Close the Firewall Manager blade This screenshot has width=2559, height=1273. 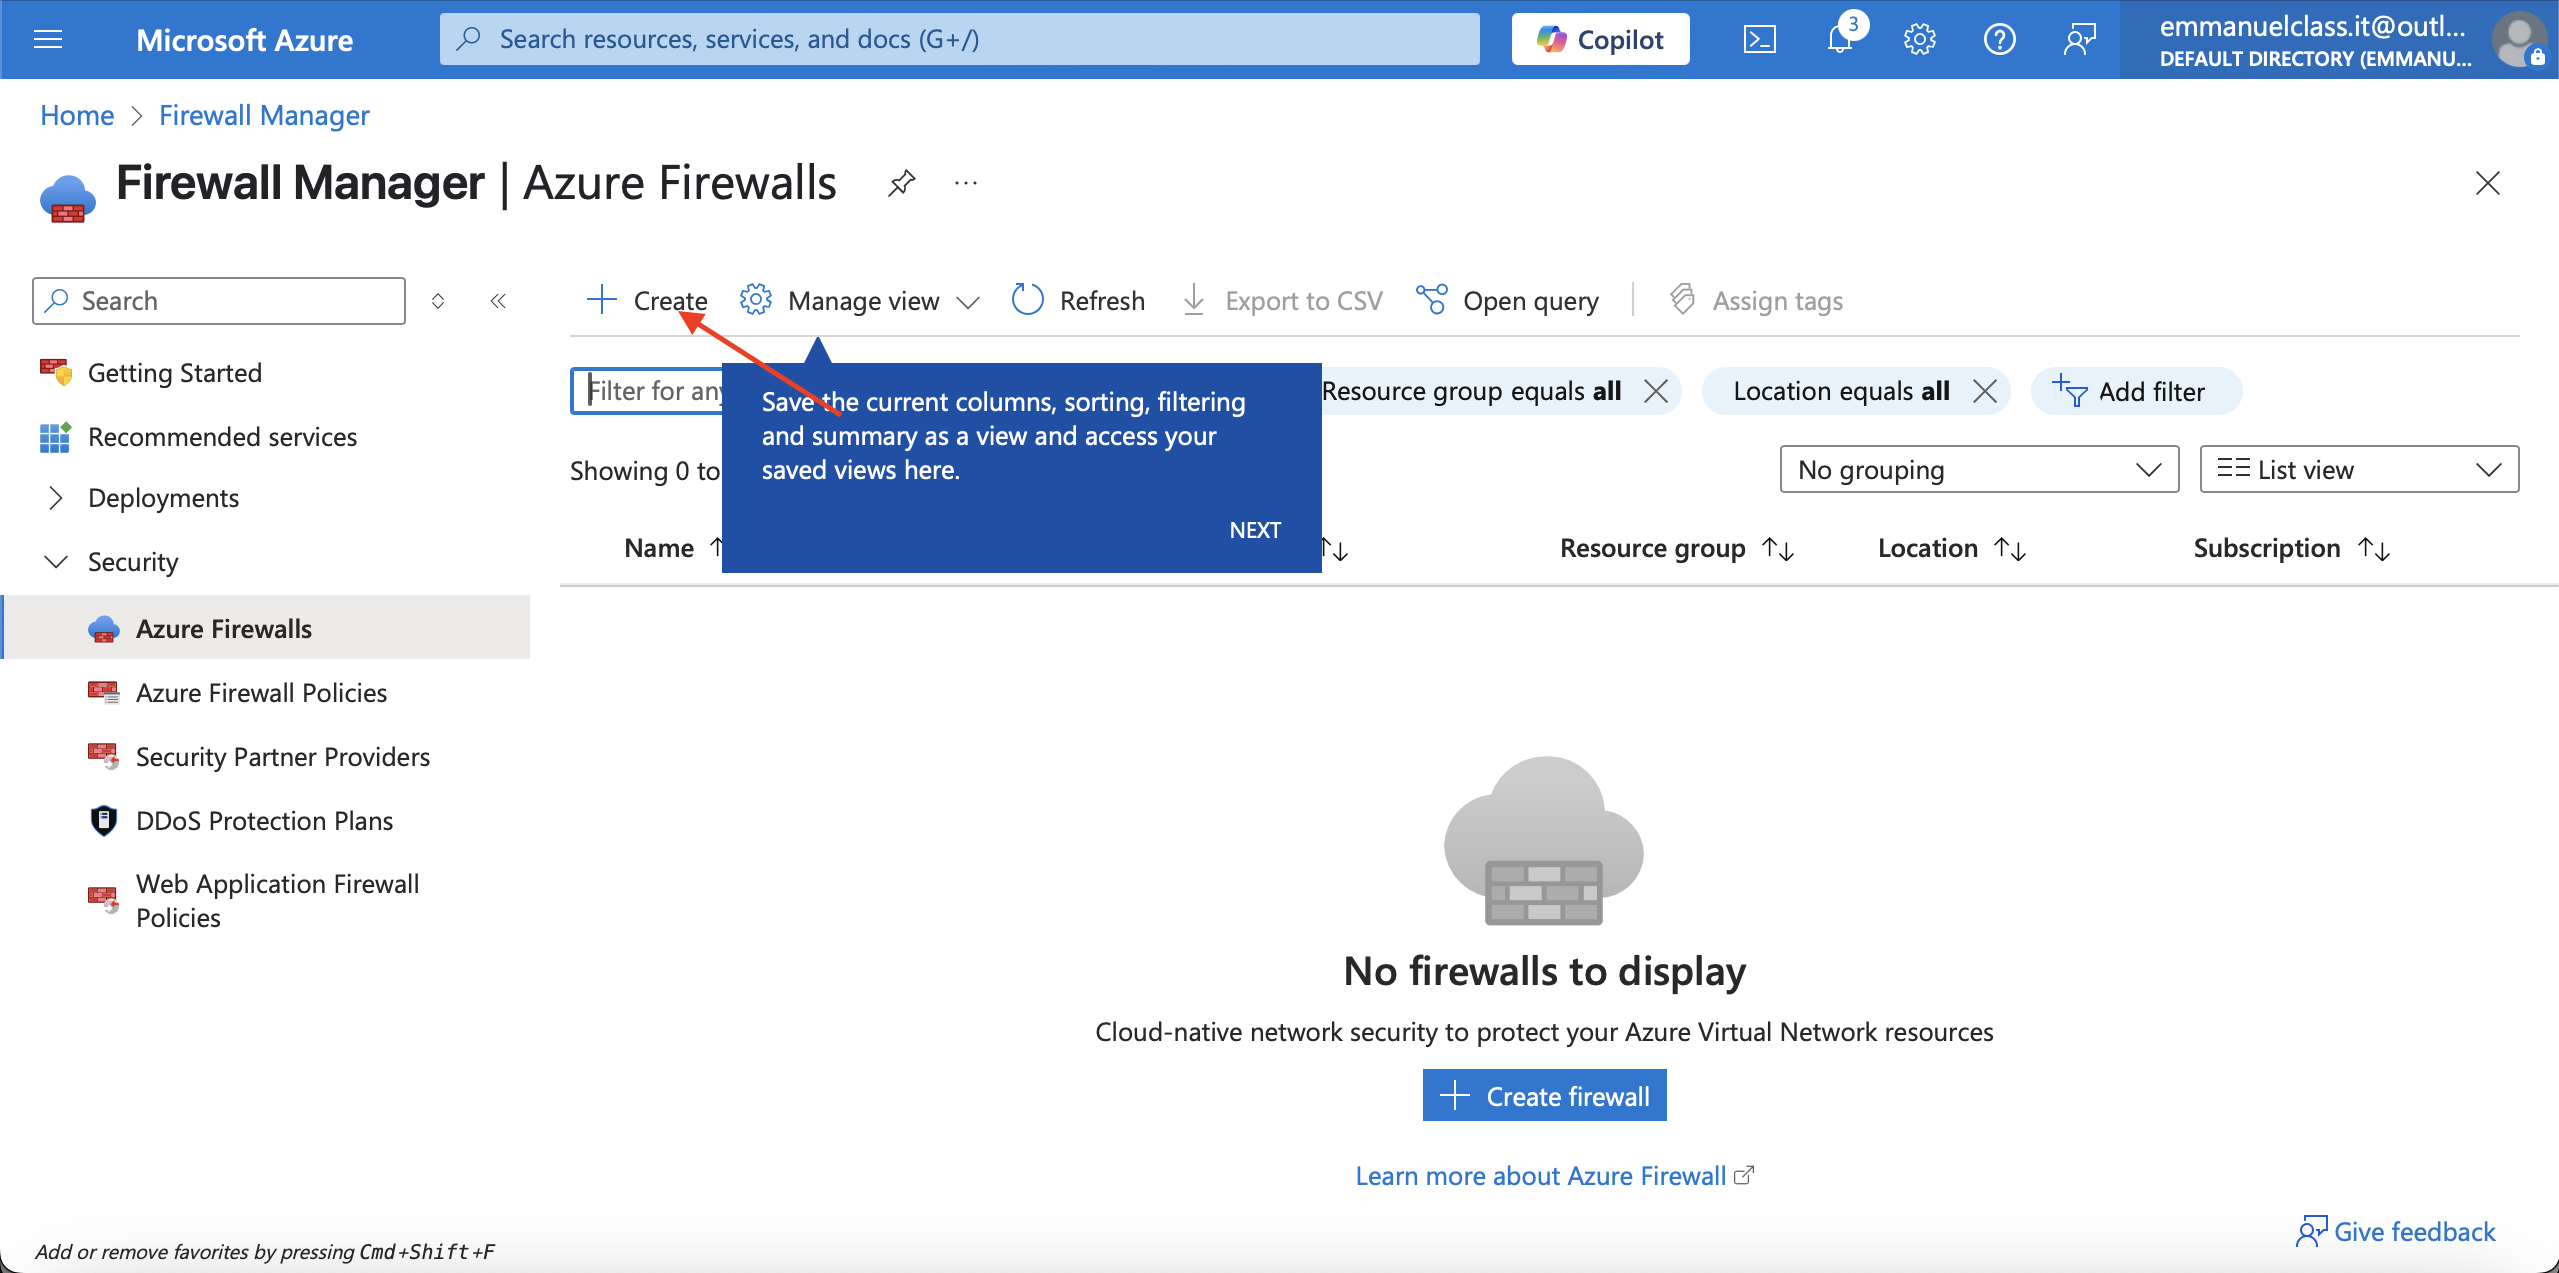pyautogui.click(x=2487, y=183)
